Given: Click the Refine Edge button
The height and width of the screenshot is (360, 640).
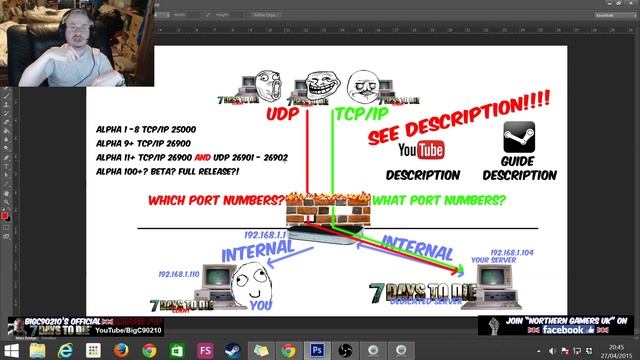Looking at the screenshot, I should [265, 15].
